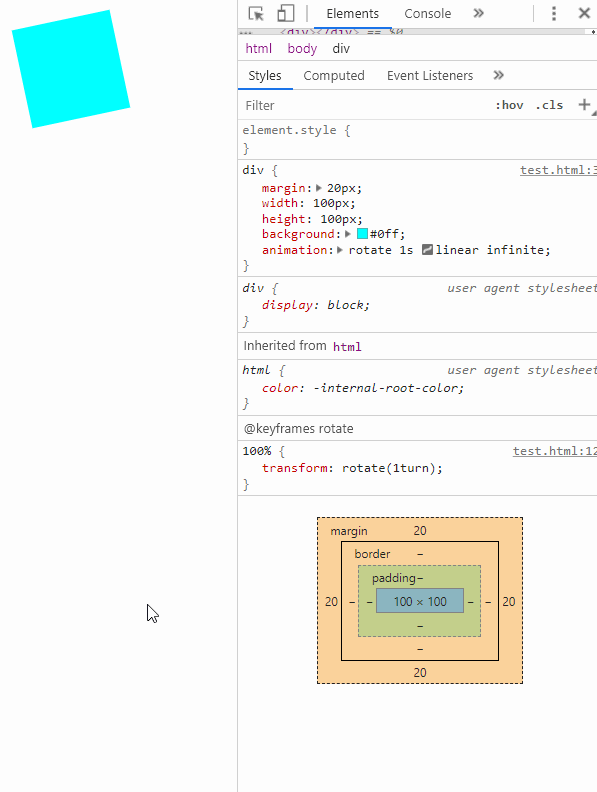Open the Styles sidebar tab
This screenshot has width=597, height=792.
pyautogui.click(x=265, y=75)
